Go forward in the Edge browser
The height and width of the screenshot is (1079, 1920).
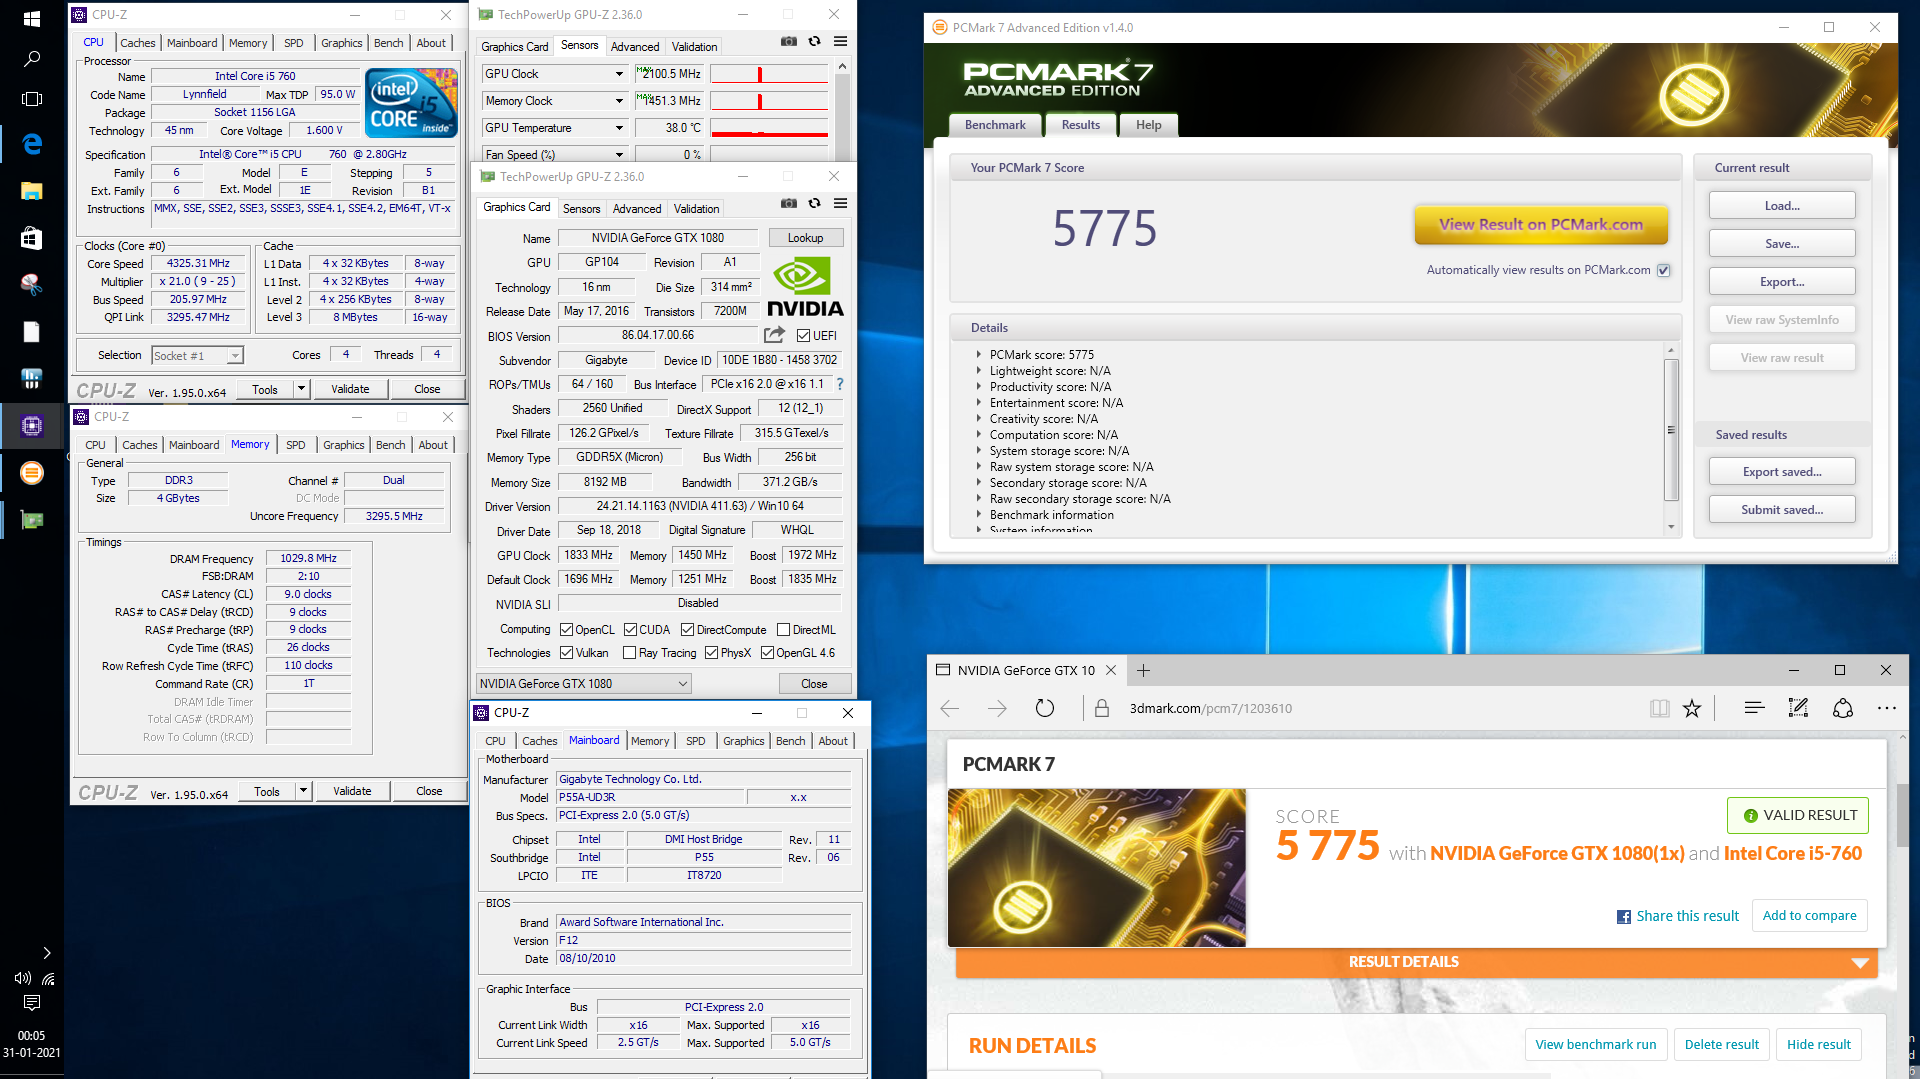coord(997,708)
